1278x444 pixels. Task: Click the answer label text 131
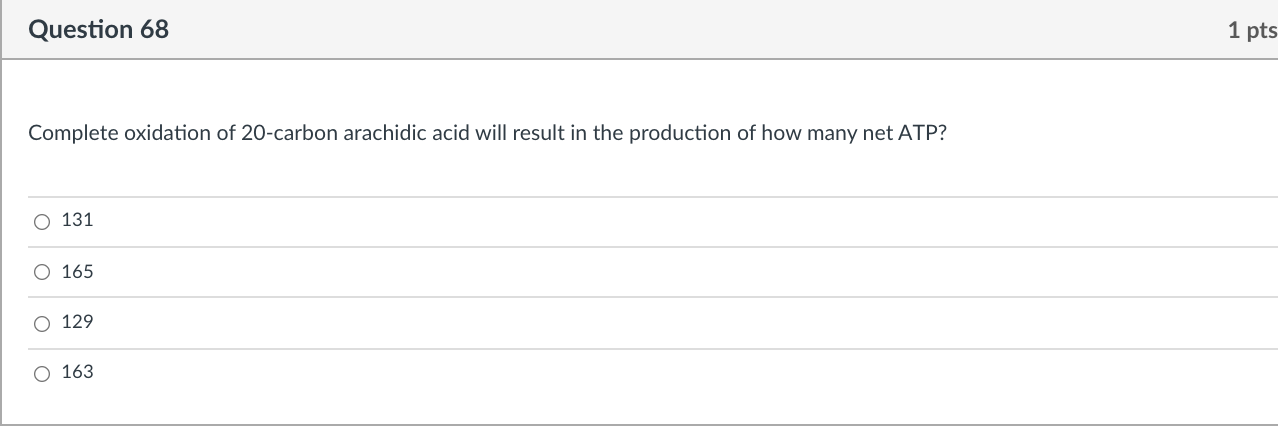(x=77, y=220)
